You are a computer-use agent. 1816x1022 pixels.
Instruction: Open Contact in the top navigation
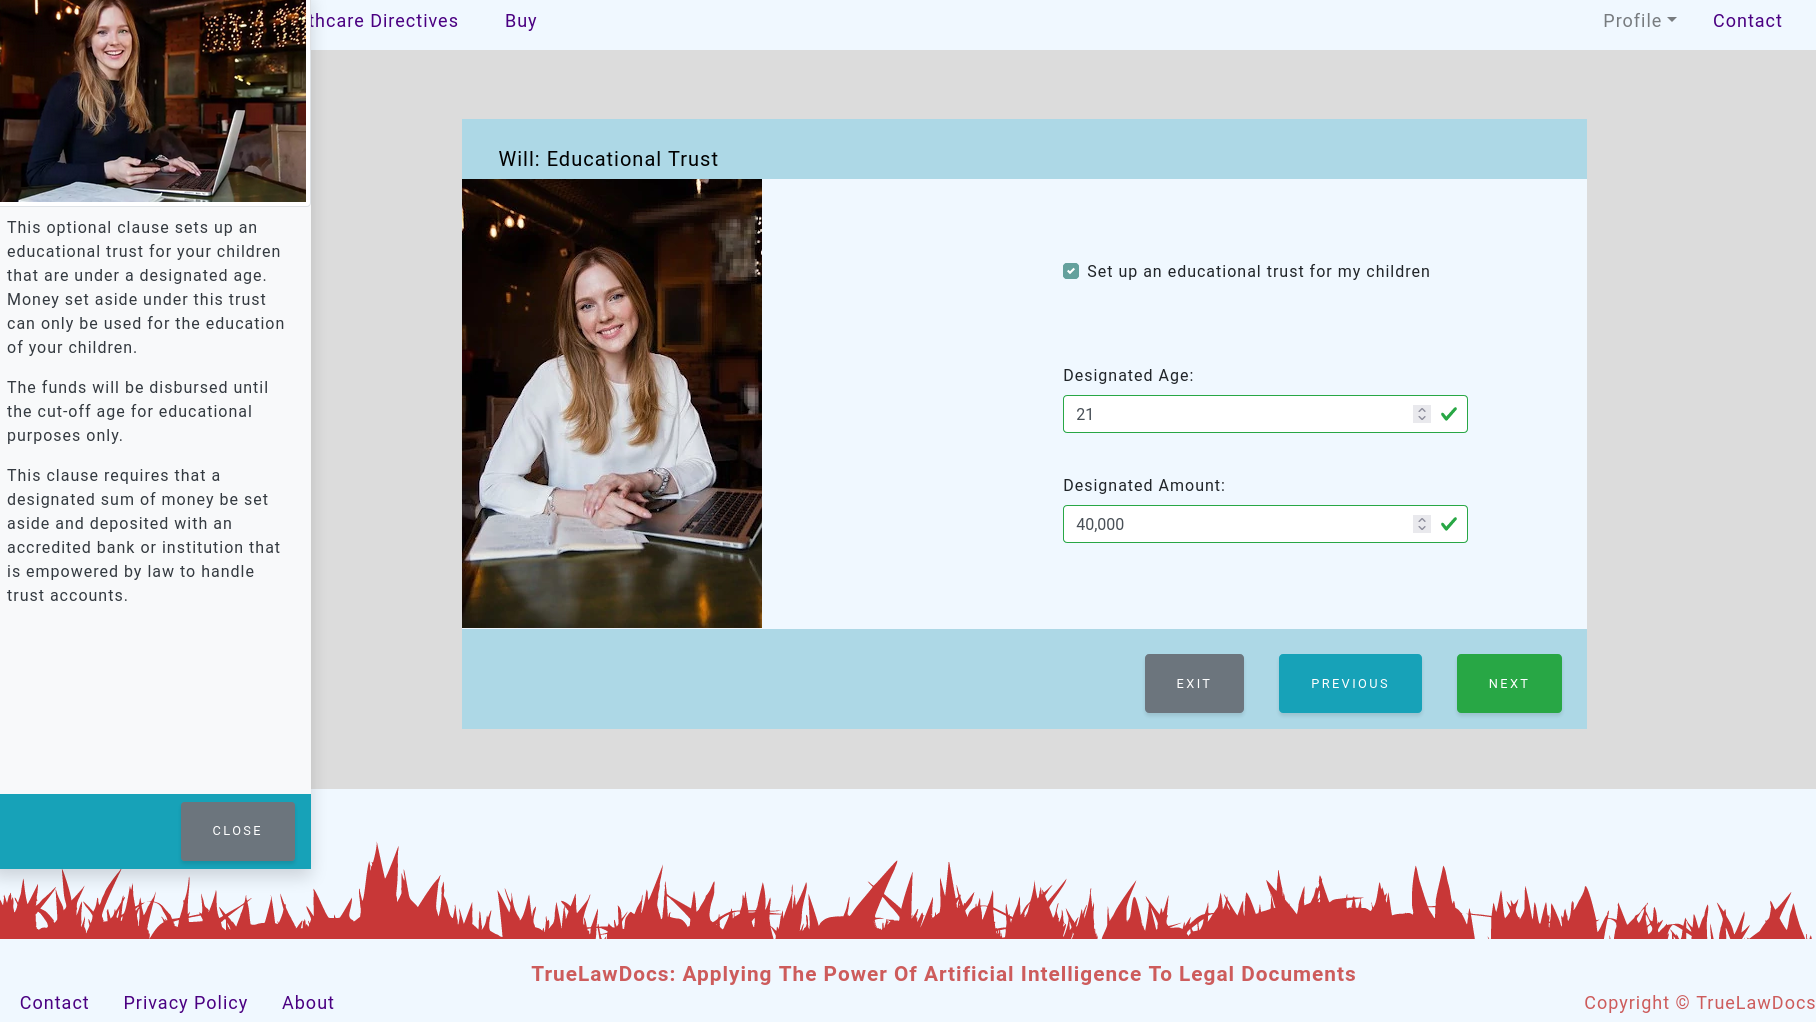coord(1747,21)
